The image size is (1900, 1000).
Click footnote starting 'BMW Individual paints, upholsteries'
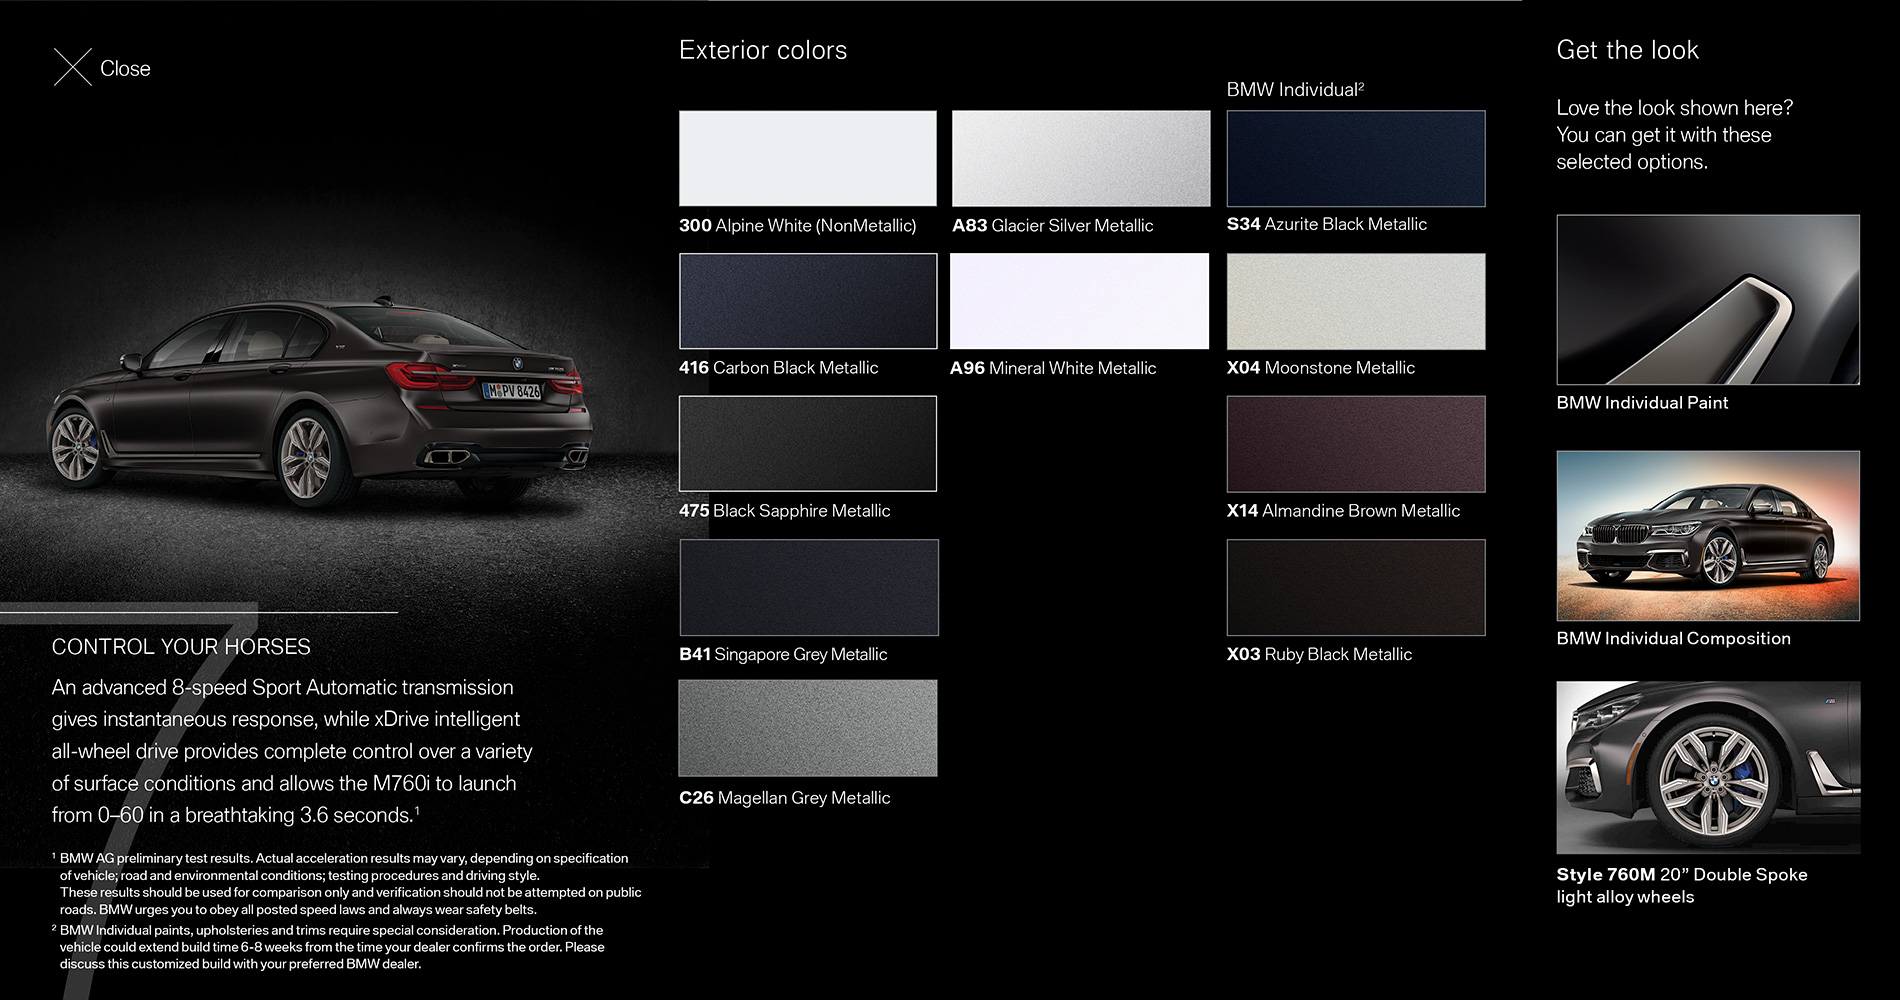[x=330, y=947]
